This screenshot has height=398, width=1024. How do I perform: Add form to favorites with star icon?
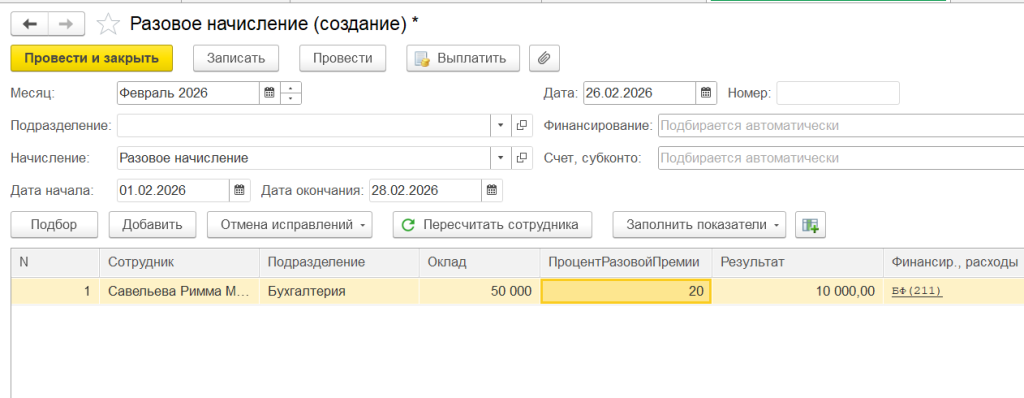tap(108, 25)
